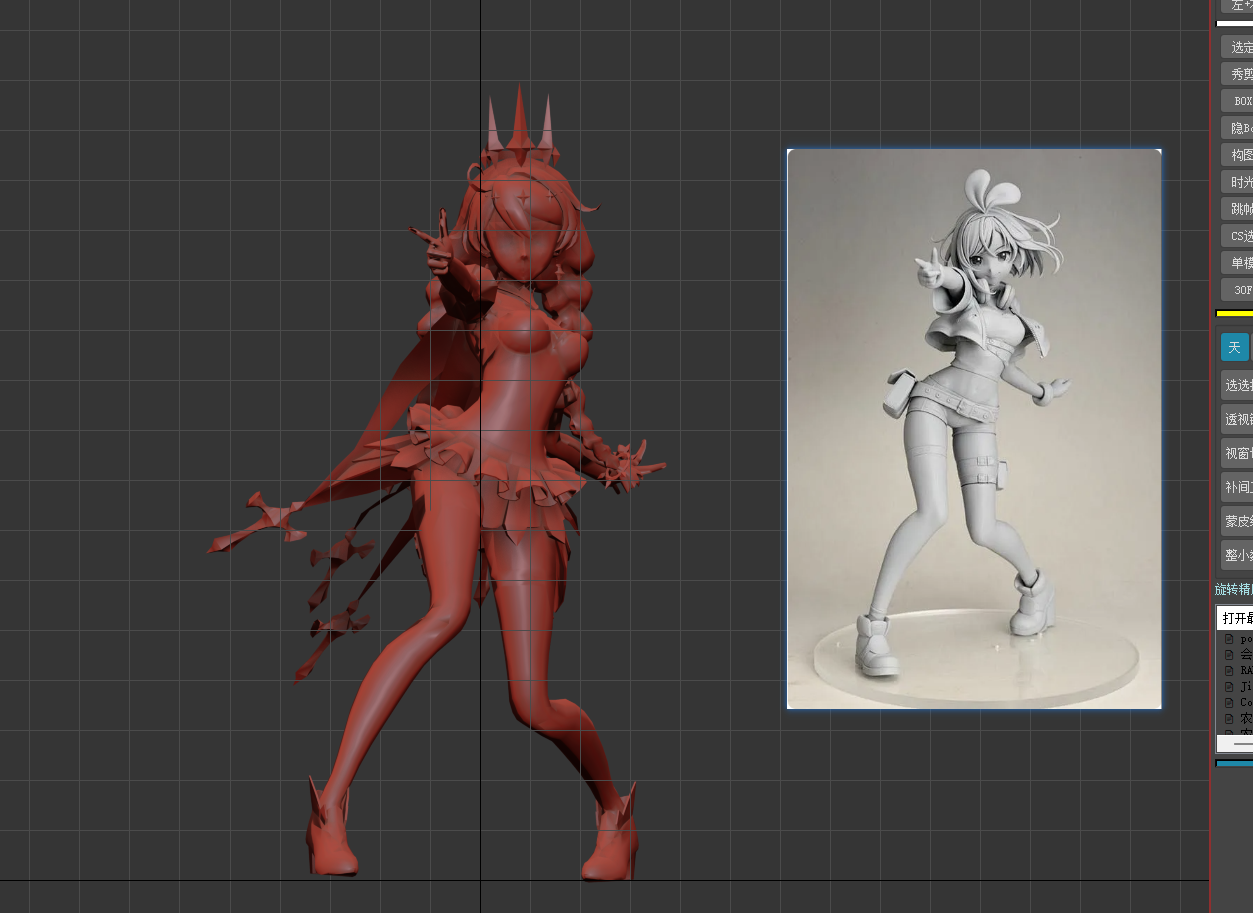Click the 蒙皮 skinning button
1253x913 pixels.
1238,521
